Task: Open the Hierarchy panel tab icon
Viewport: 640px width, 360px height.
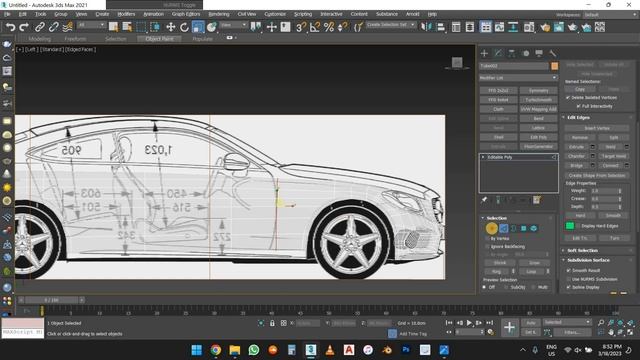Action: (512, 53)
